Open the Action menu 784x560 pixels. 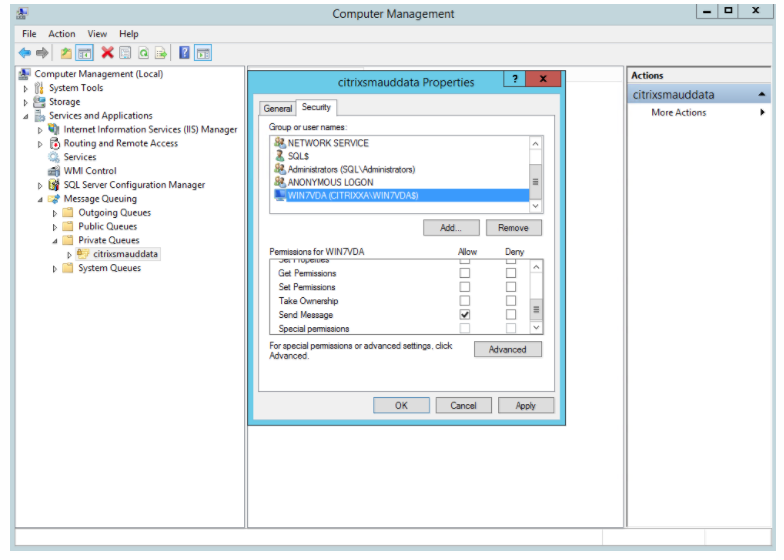(61, 34)
